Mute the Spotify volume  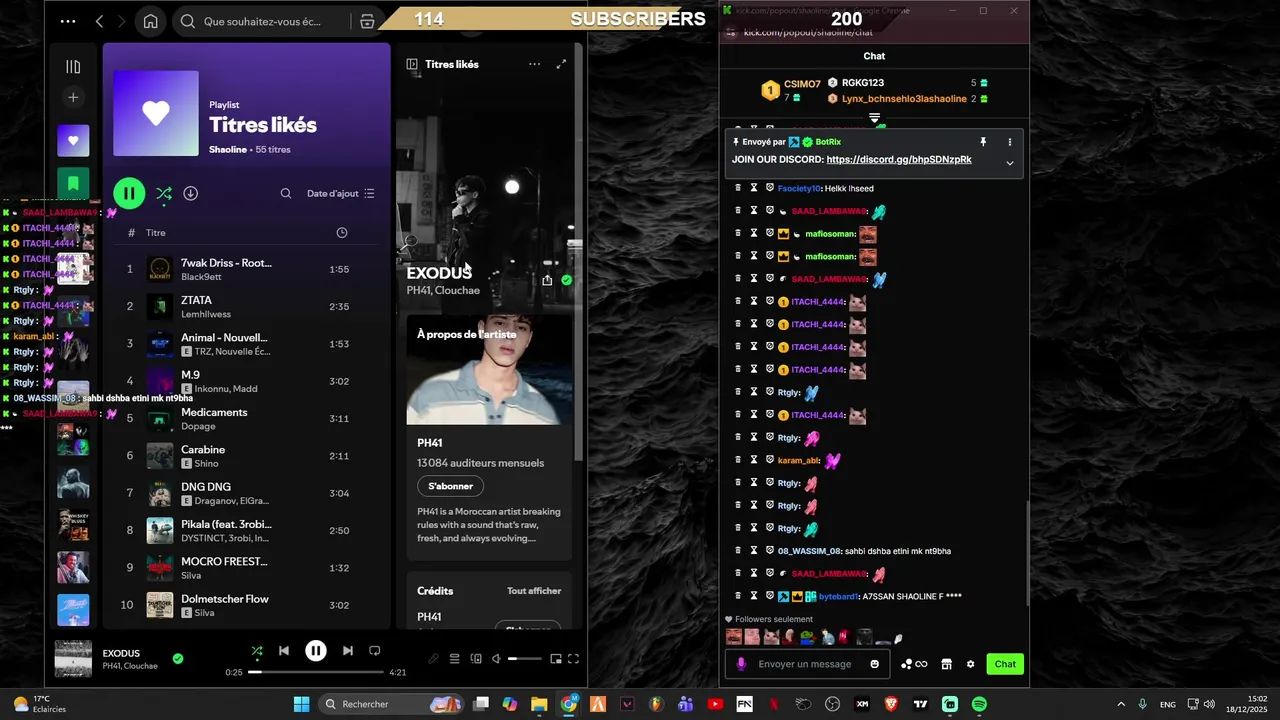pos(496,659)
